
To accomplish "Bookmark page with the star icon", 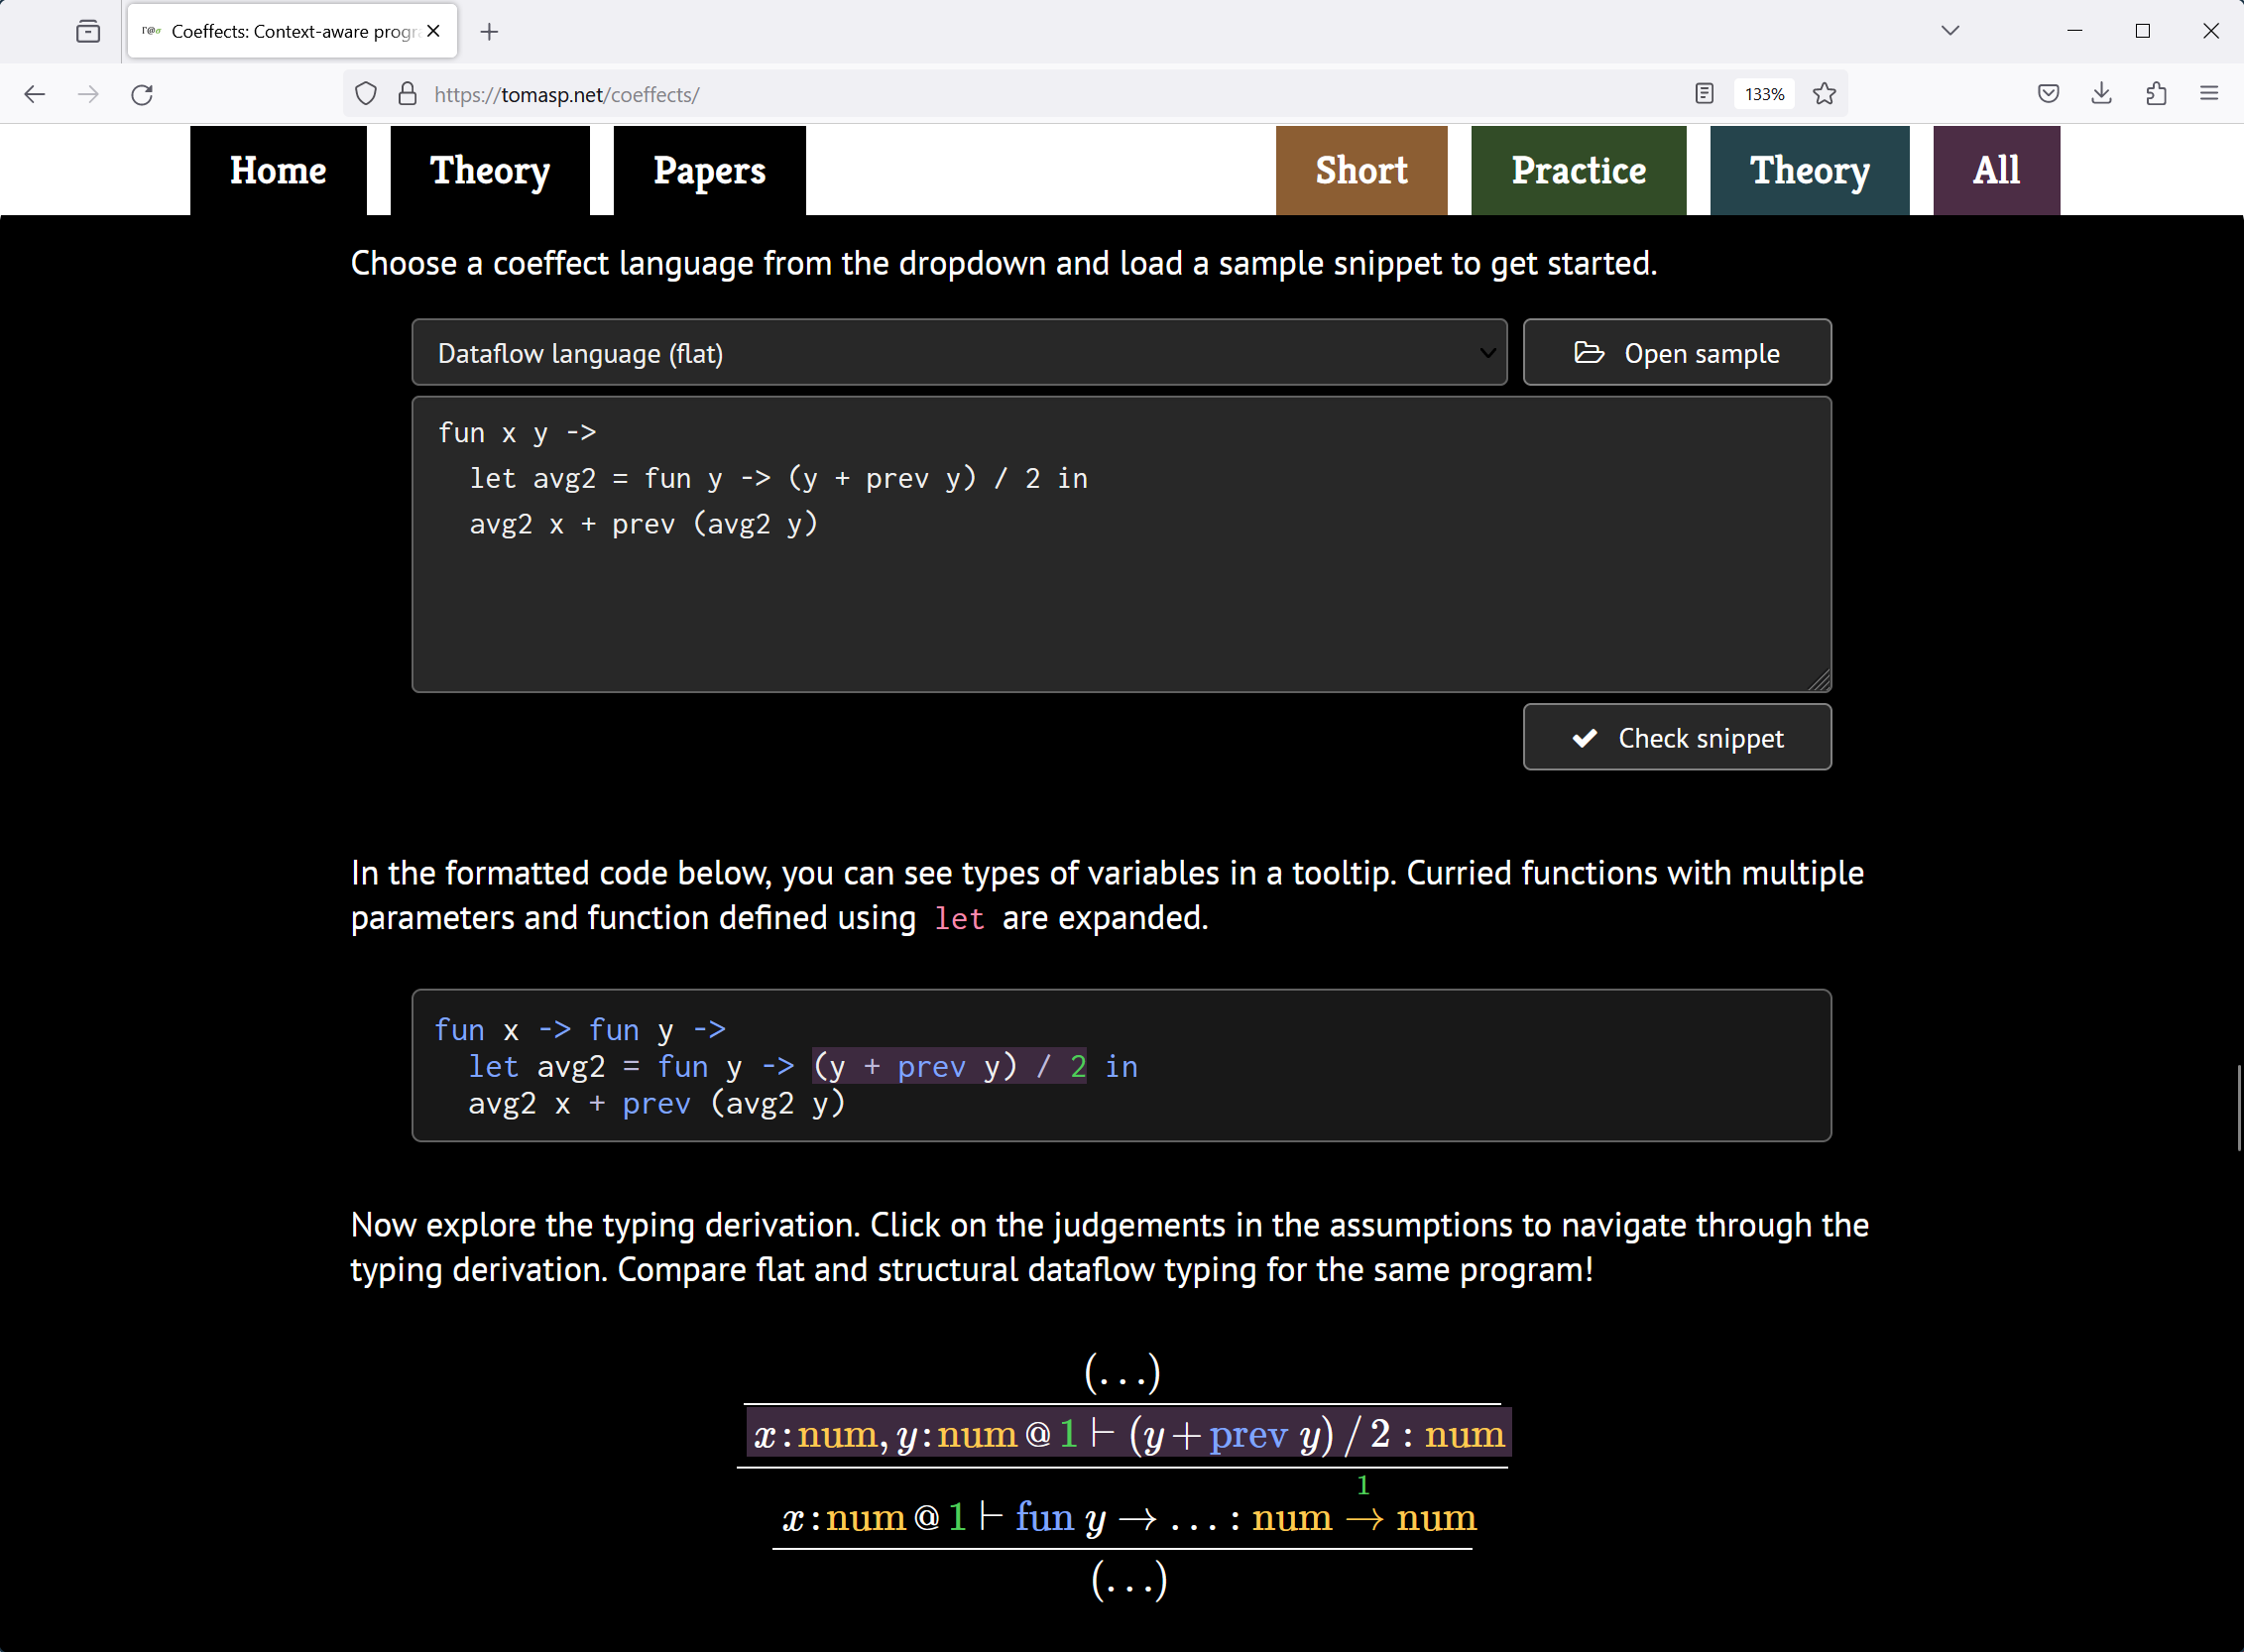I will point(1824,94).
